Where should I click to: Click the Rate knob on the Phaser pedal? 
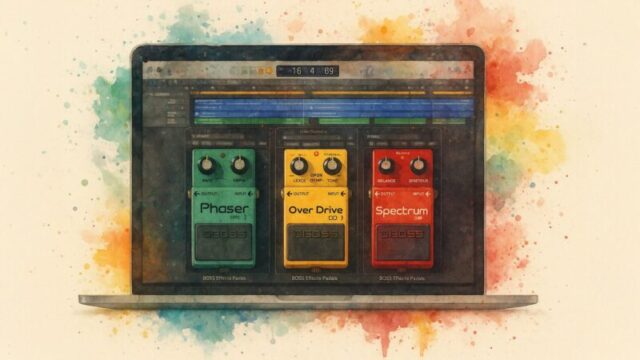pyautogui.click(x=207, y=165)
